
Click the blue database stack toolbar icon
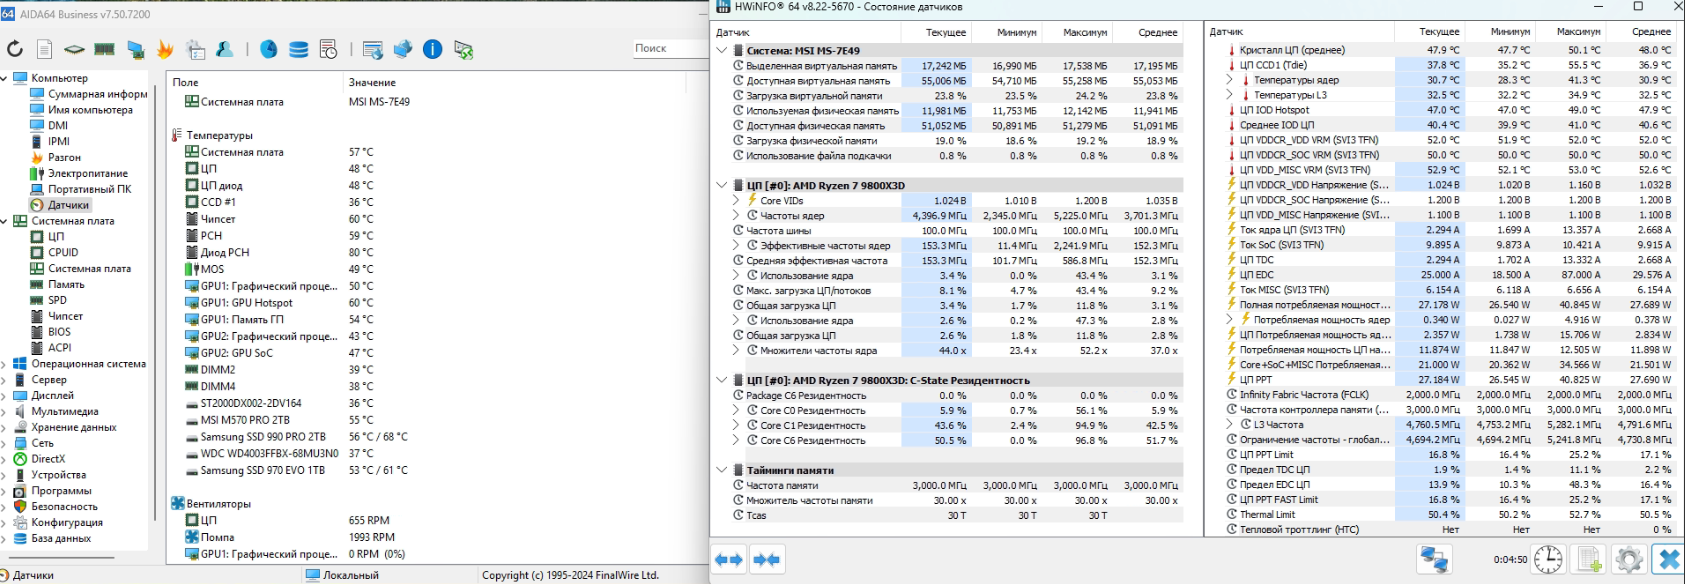tap(298, 49)
